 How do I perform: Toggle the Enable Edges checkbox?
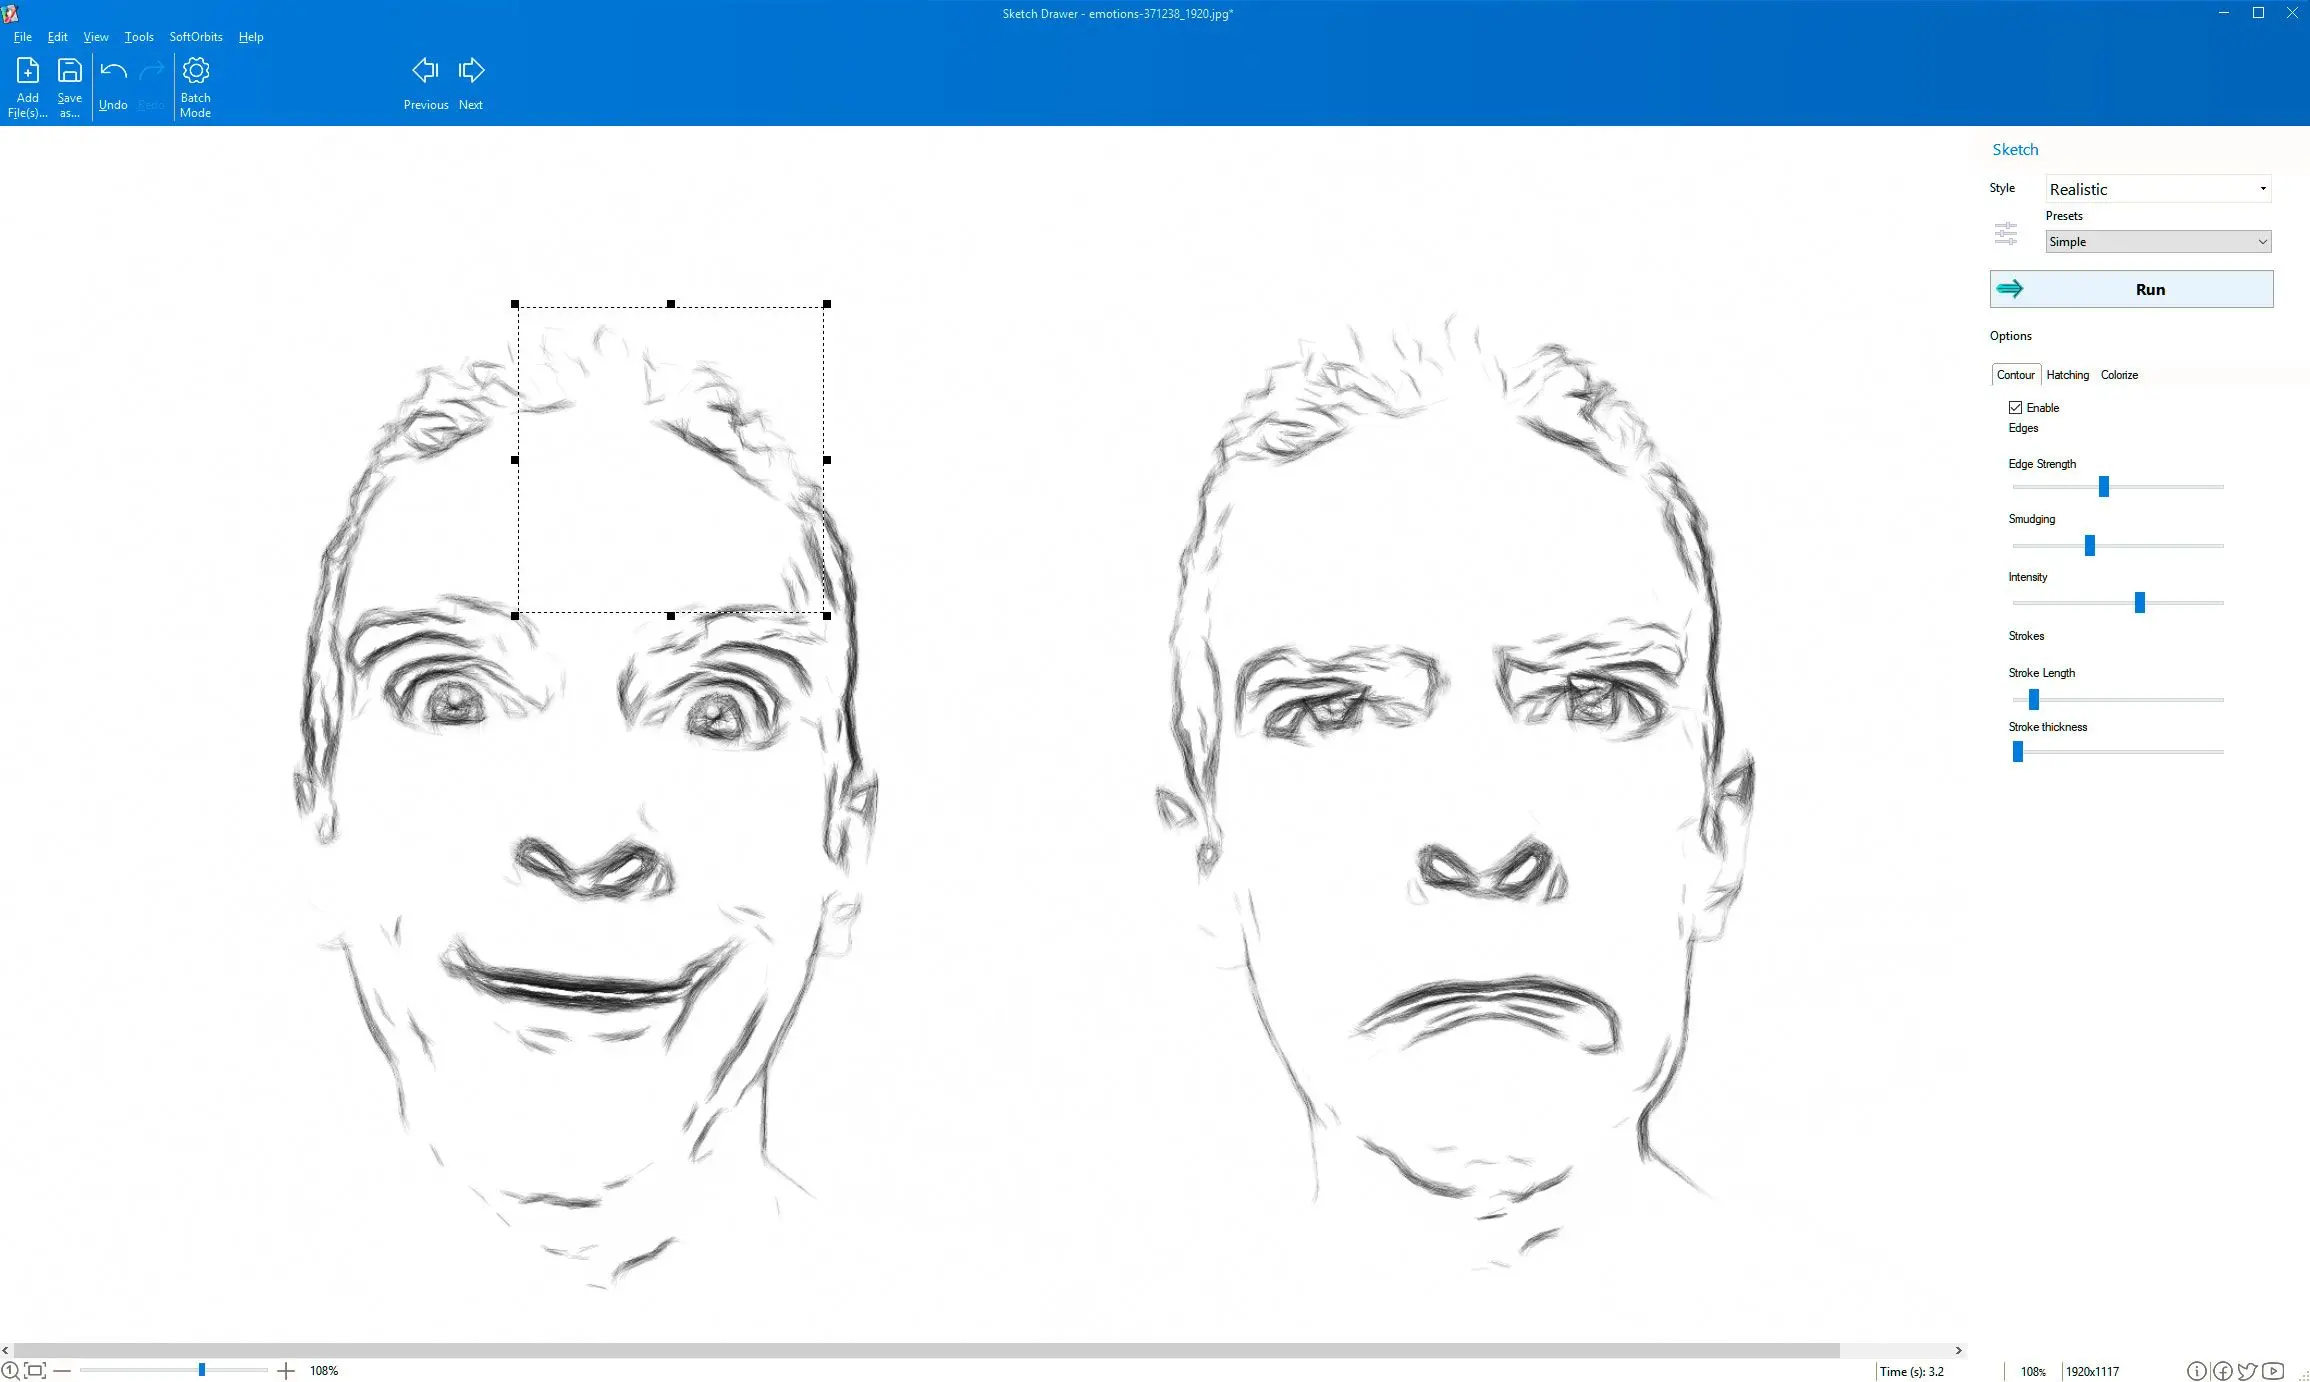pos(2014,406)
